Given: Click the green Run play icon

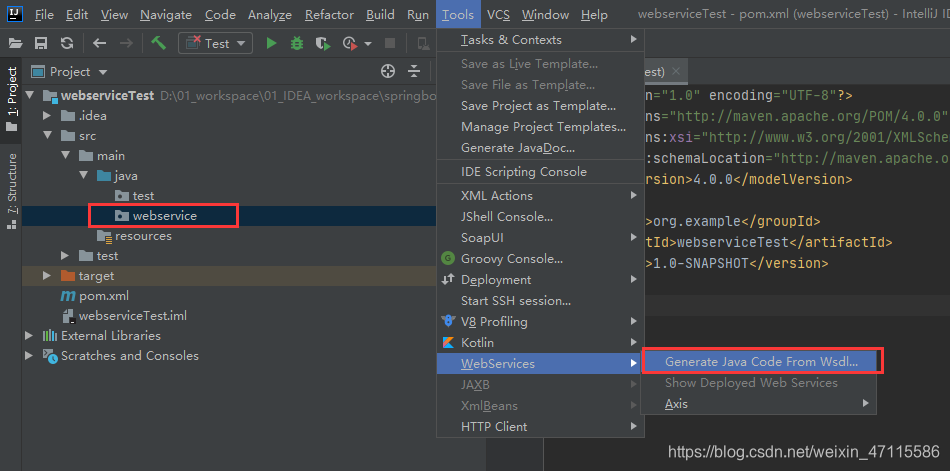Looking at the screenshot, I should coord(271,43).
